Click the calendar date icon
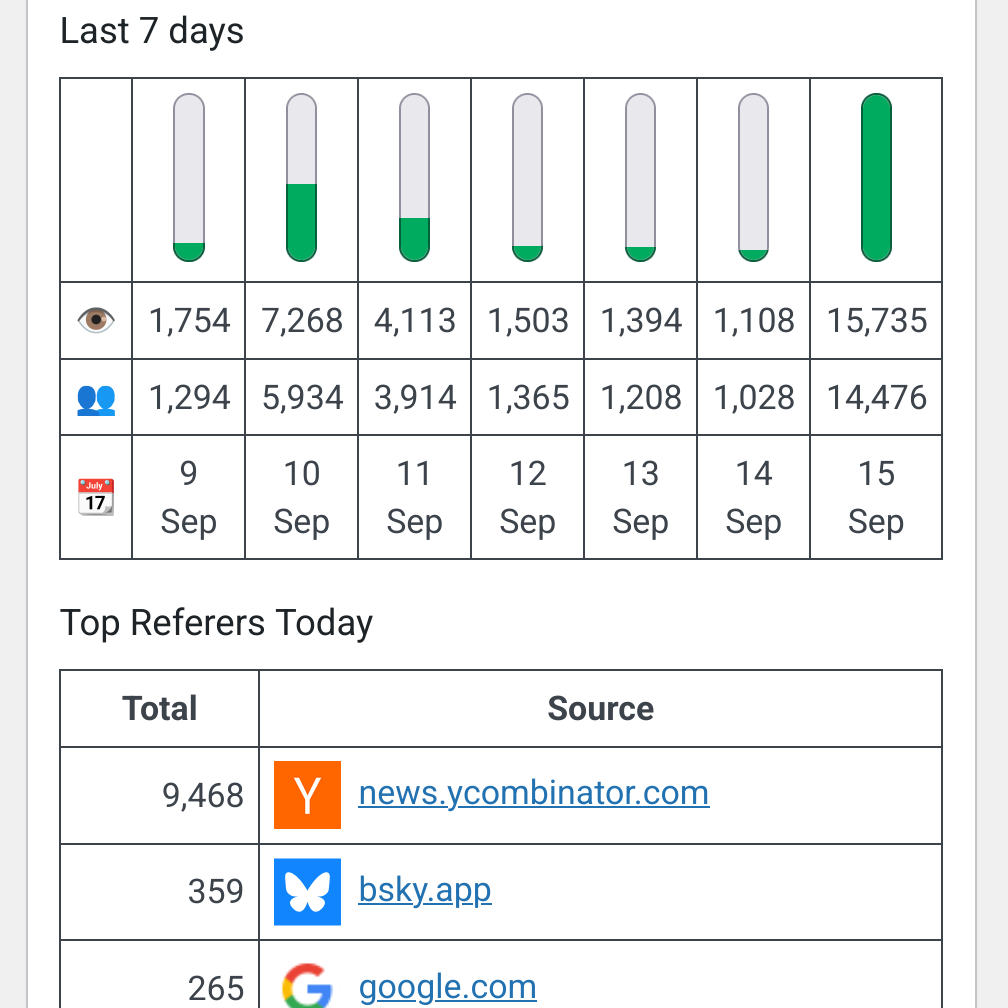1008x1008 pixels. 96,497
